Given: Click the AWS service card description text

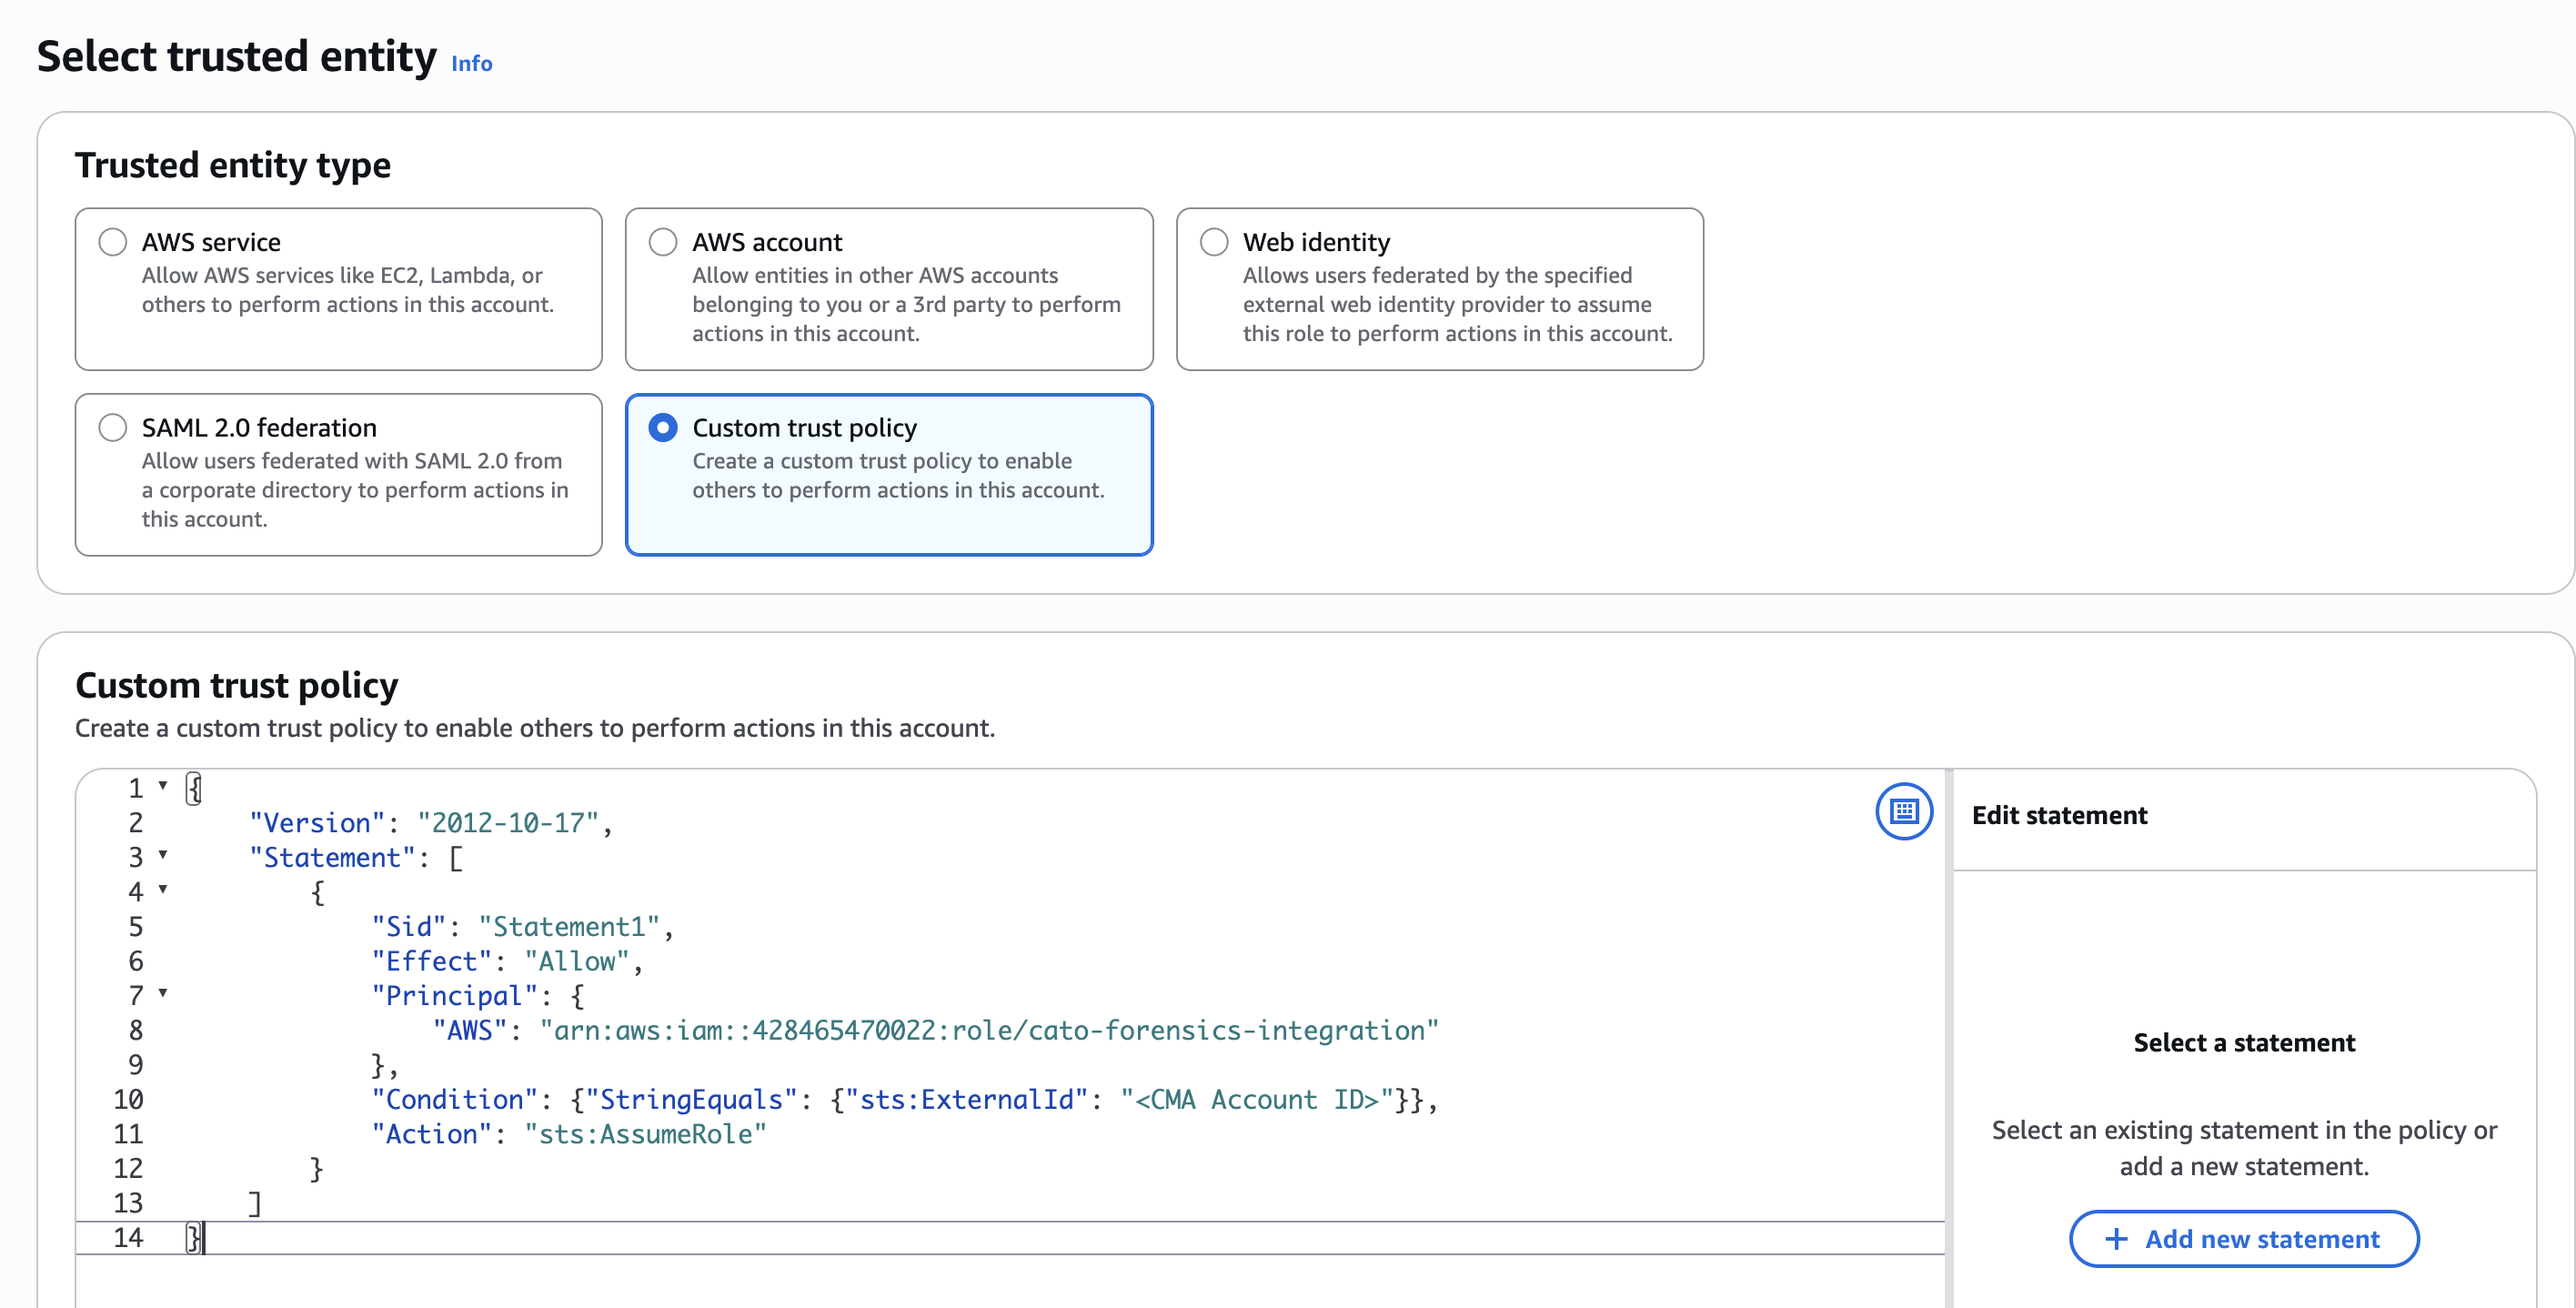Looking at the screenshot, I should pyautogui.click(x=347, y=290).
